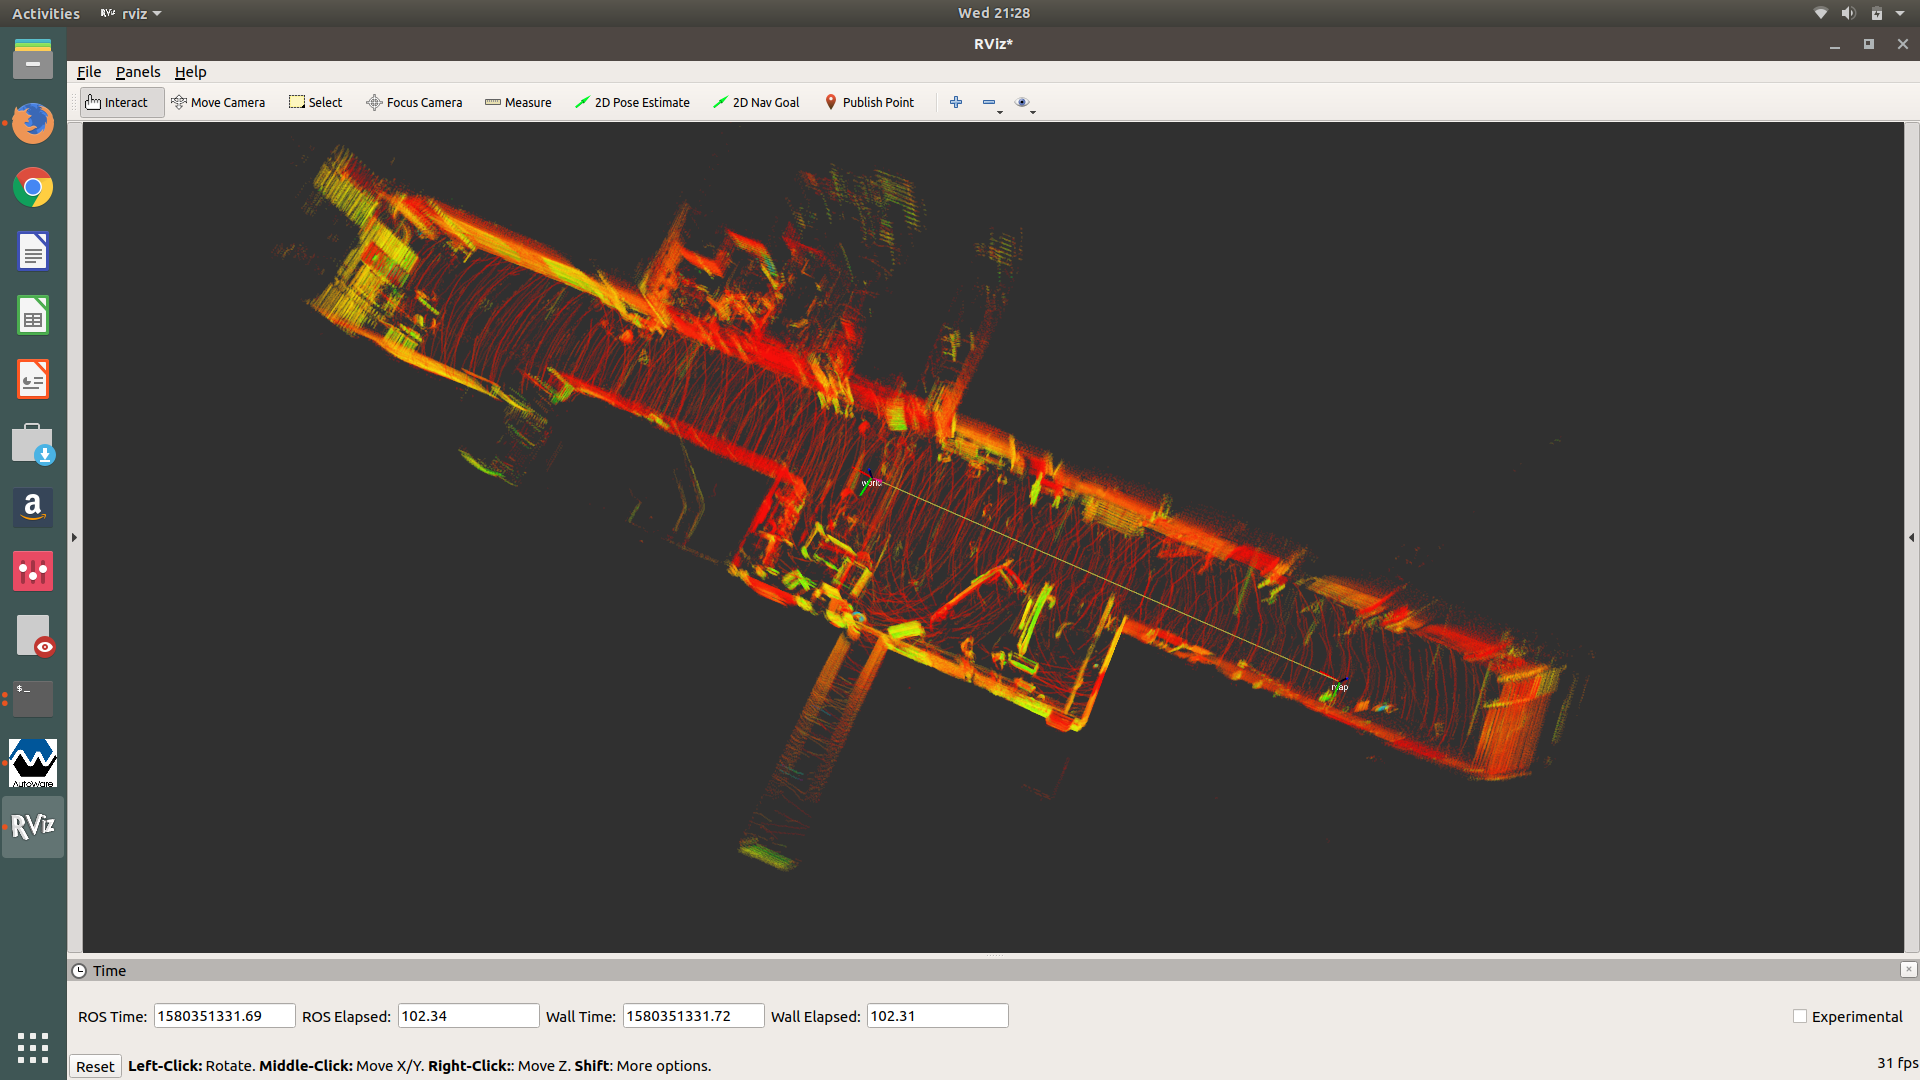Expand the collapsed right Views panel
Screen dimensions: 1920x1080
tap(1911, 538)
